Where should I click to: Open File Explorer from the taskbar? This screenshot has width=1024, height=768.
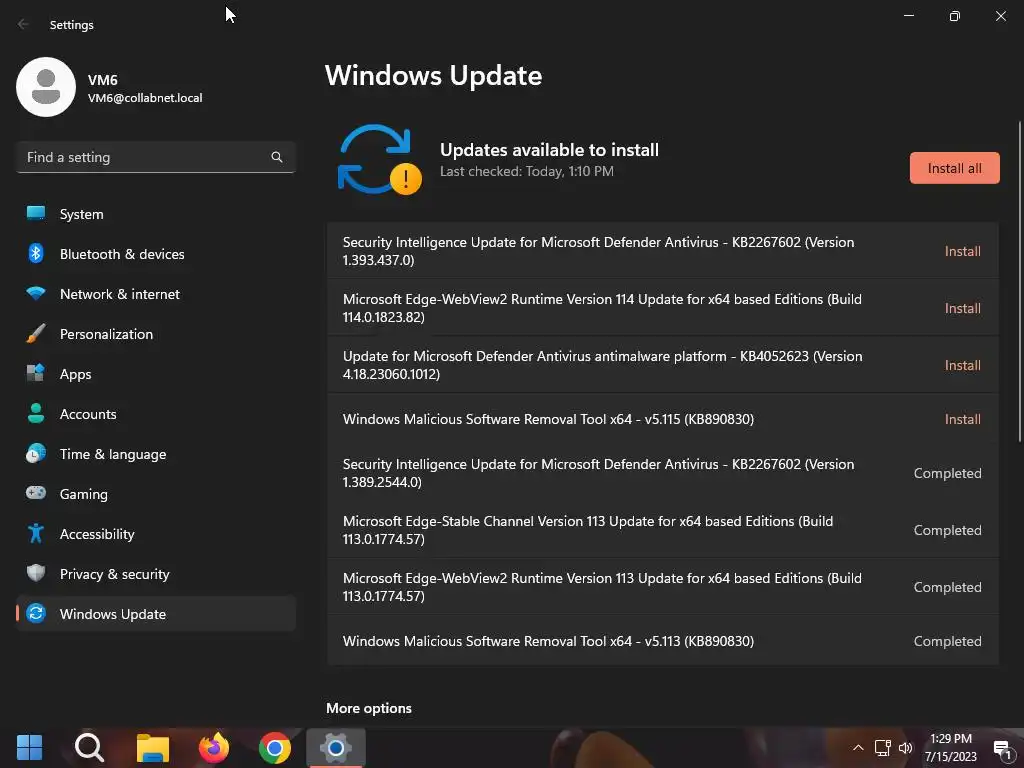[153, 748]
